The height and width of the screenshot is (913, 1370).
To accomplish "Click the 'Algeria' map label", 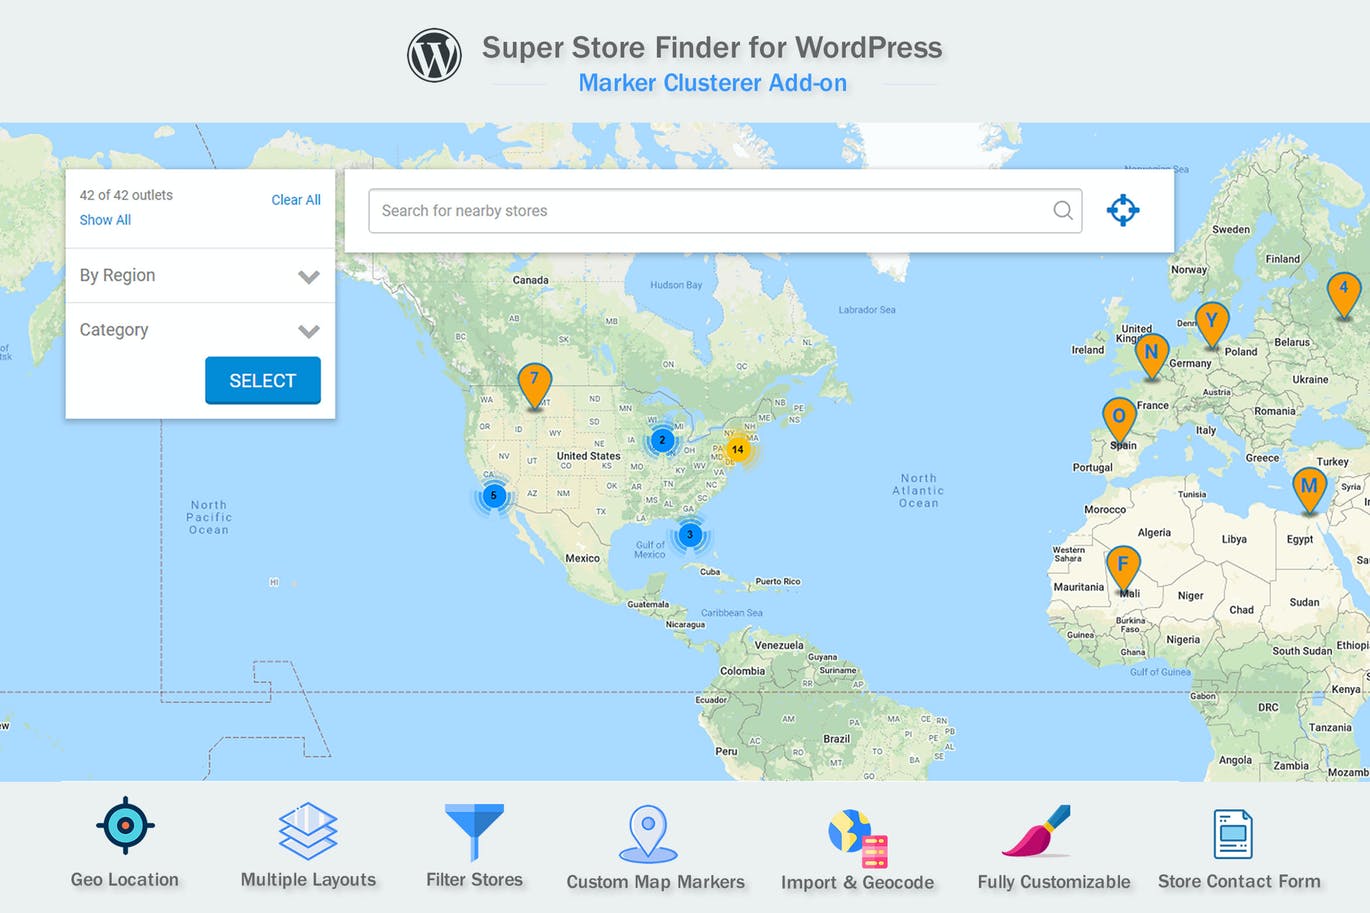I will pos(1154,533).
